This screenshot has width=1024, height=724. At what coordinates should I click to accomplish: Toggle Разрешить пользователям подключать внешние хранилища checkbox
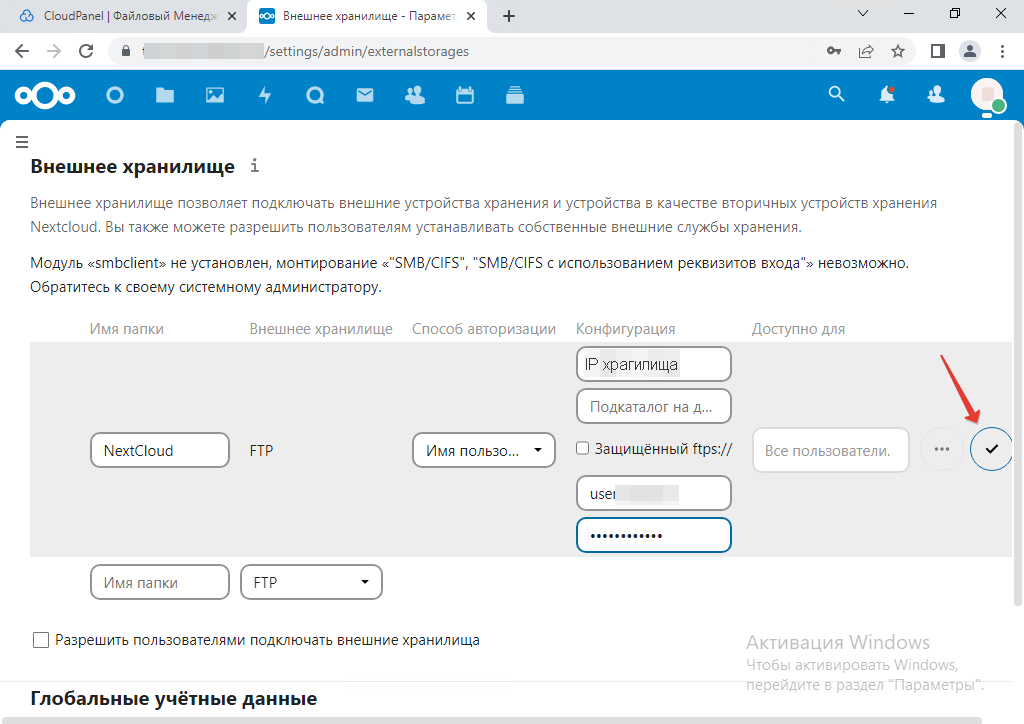[x=41, y=640]
